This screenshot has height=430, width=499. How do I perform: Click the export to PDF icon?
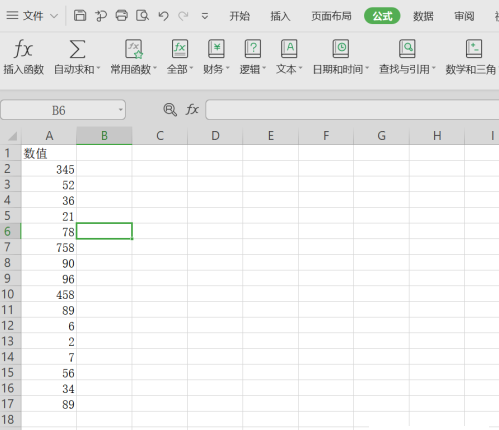coord(101,16)
